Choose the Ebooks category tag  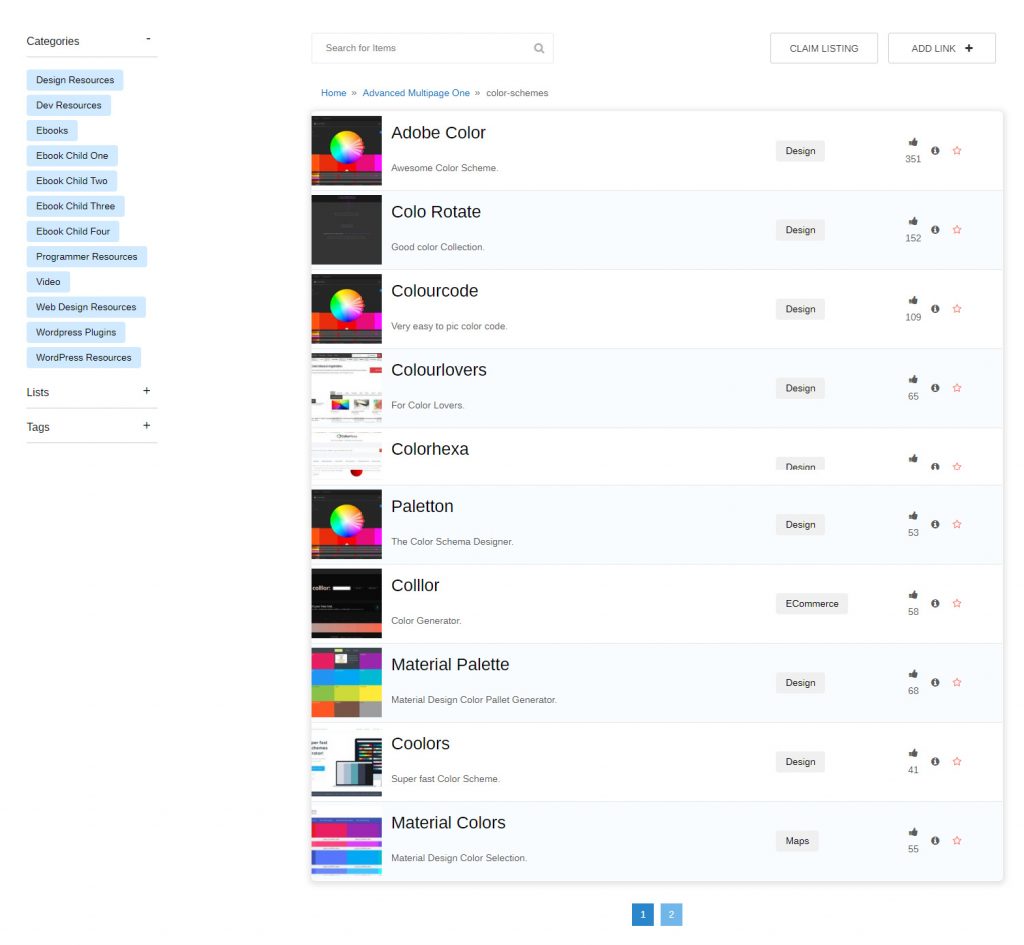(52, 131)
